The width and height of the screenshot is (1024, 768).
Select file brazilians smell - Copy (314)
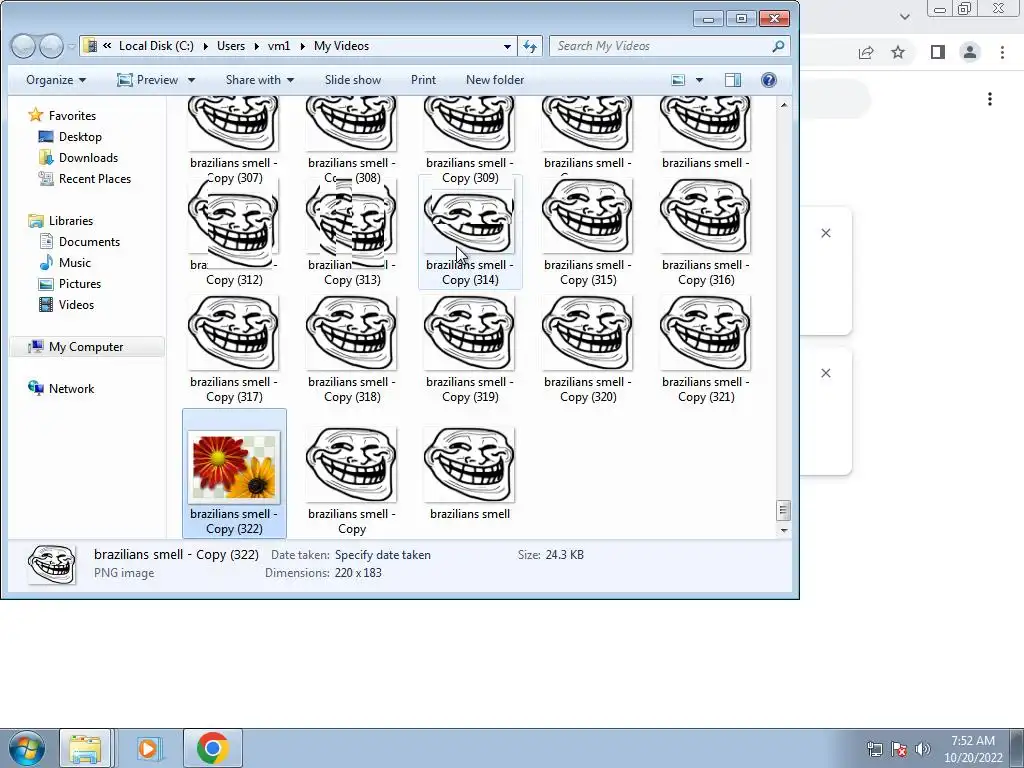(x=470, y=232)
